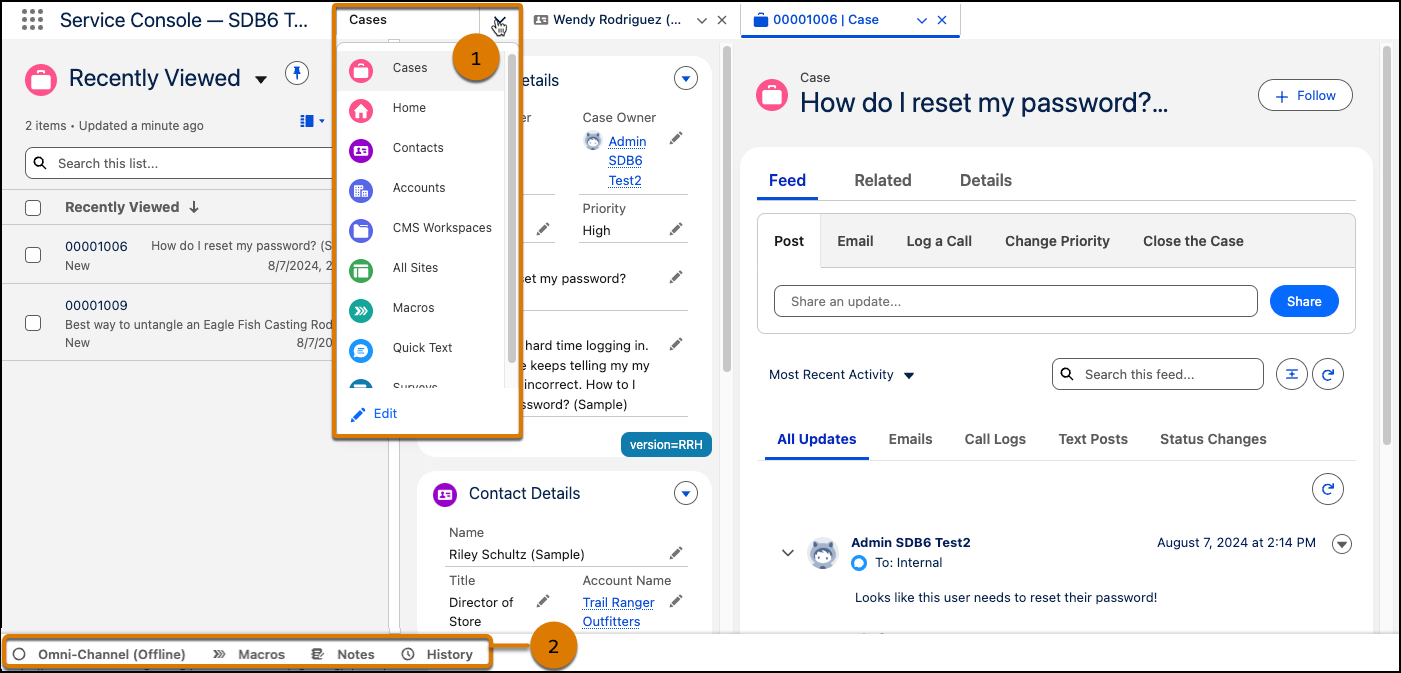The height and width of the screenshot is (673, 1401).
Task: Open History in the utility bar
Action: click(438, 654)
